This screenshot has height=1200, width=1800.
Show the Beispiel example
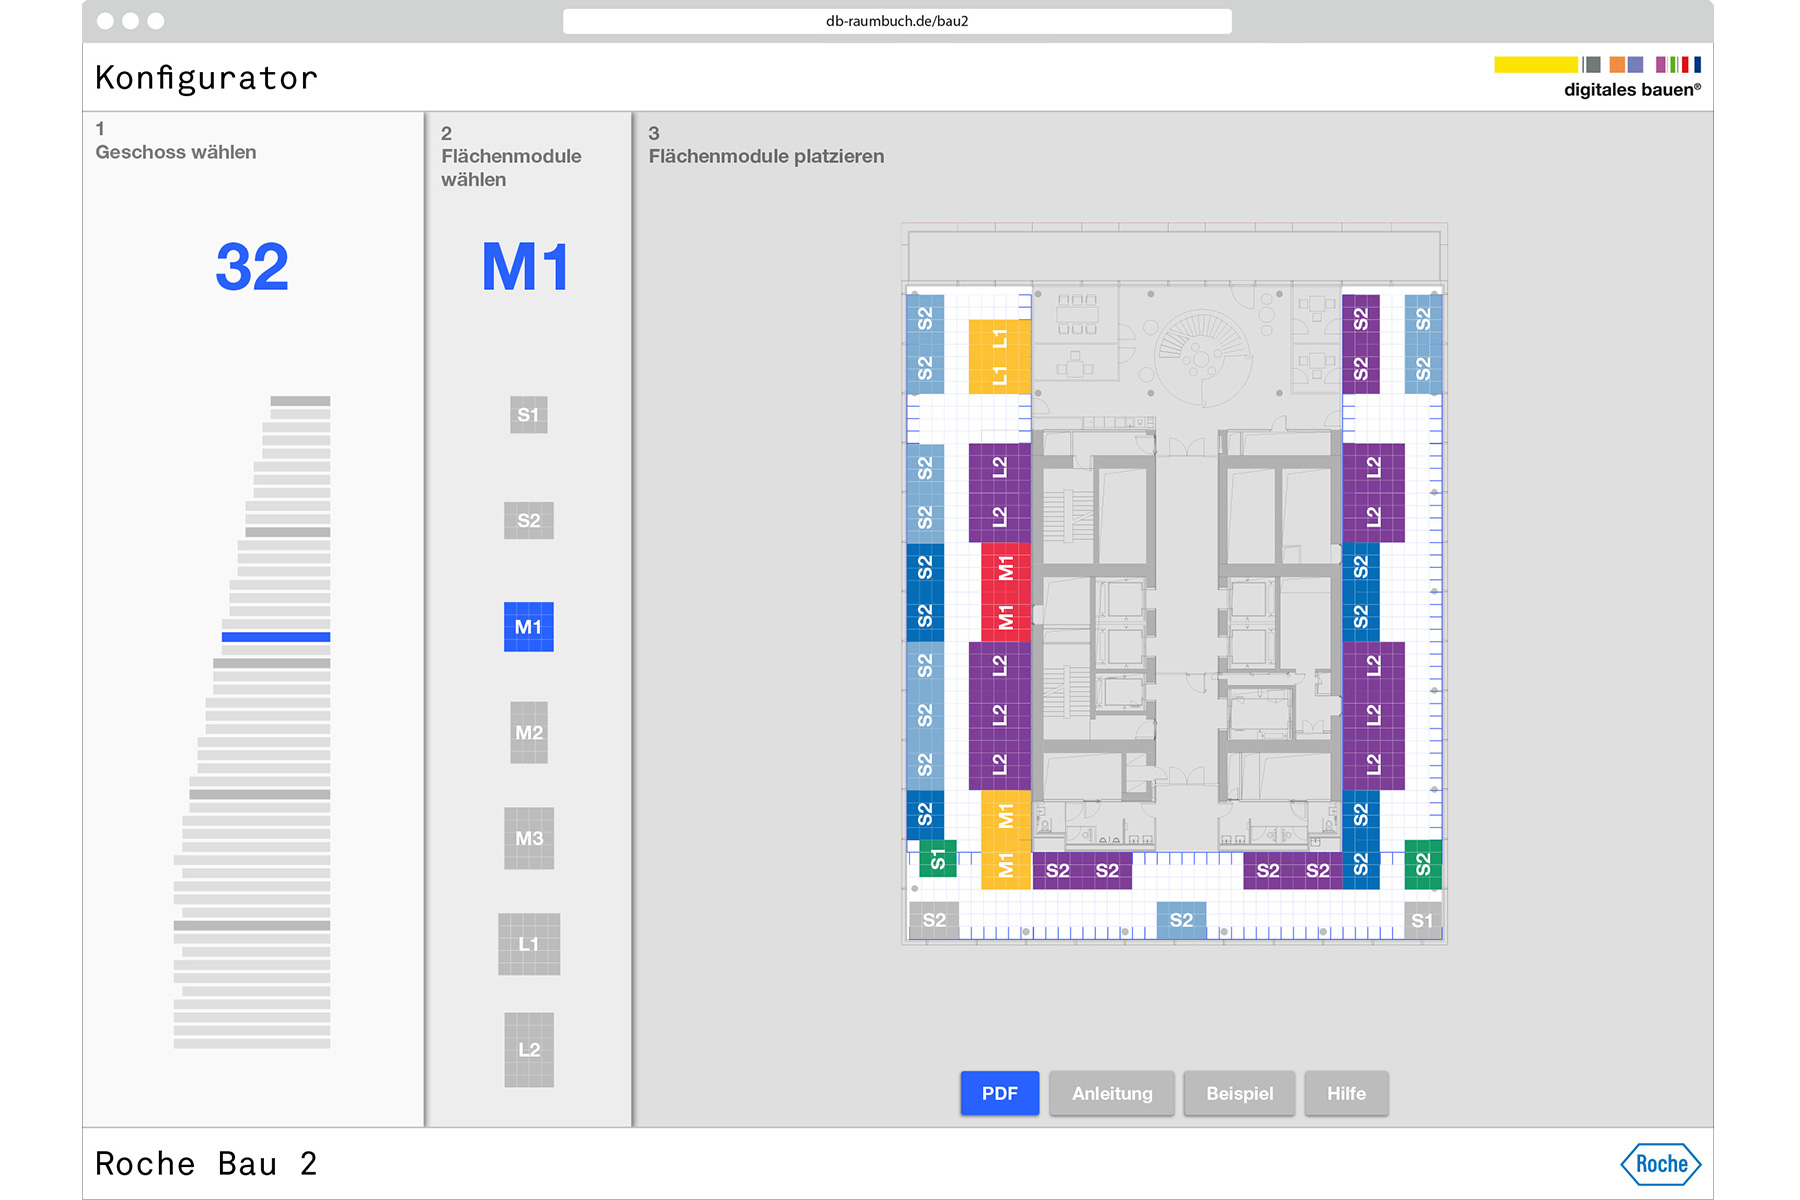click(1239, 1093)
